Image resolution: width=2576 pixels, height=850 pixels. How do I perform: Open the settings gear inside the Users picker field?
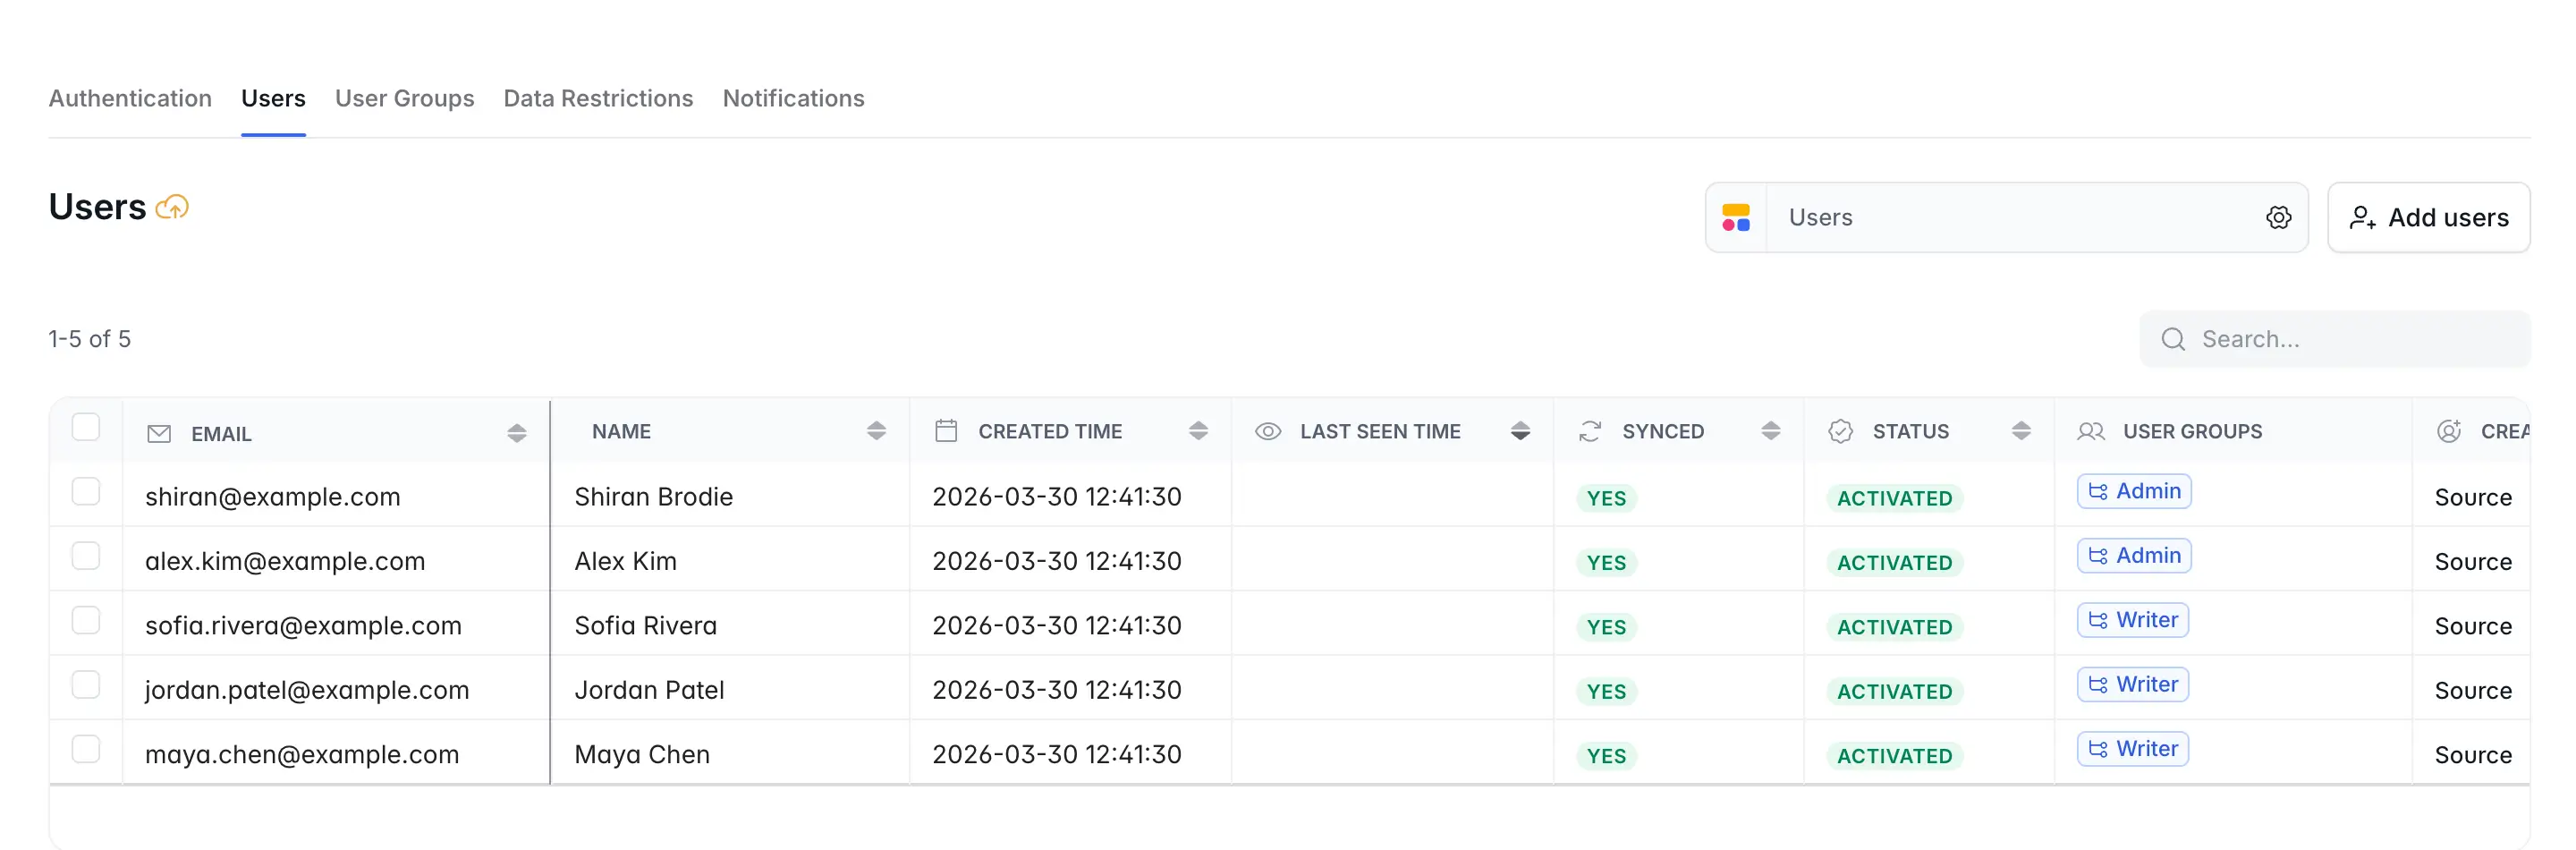pos(2279,217)
